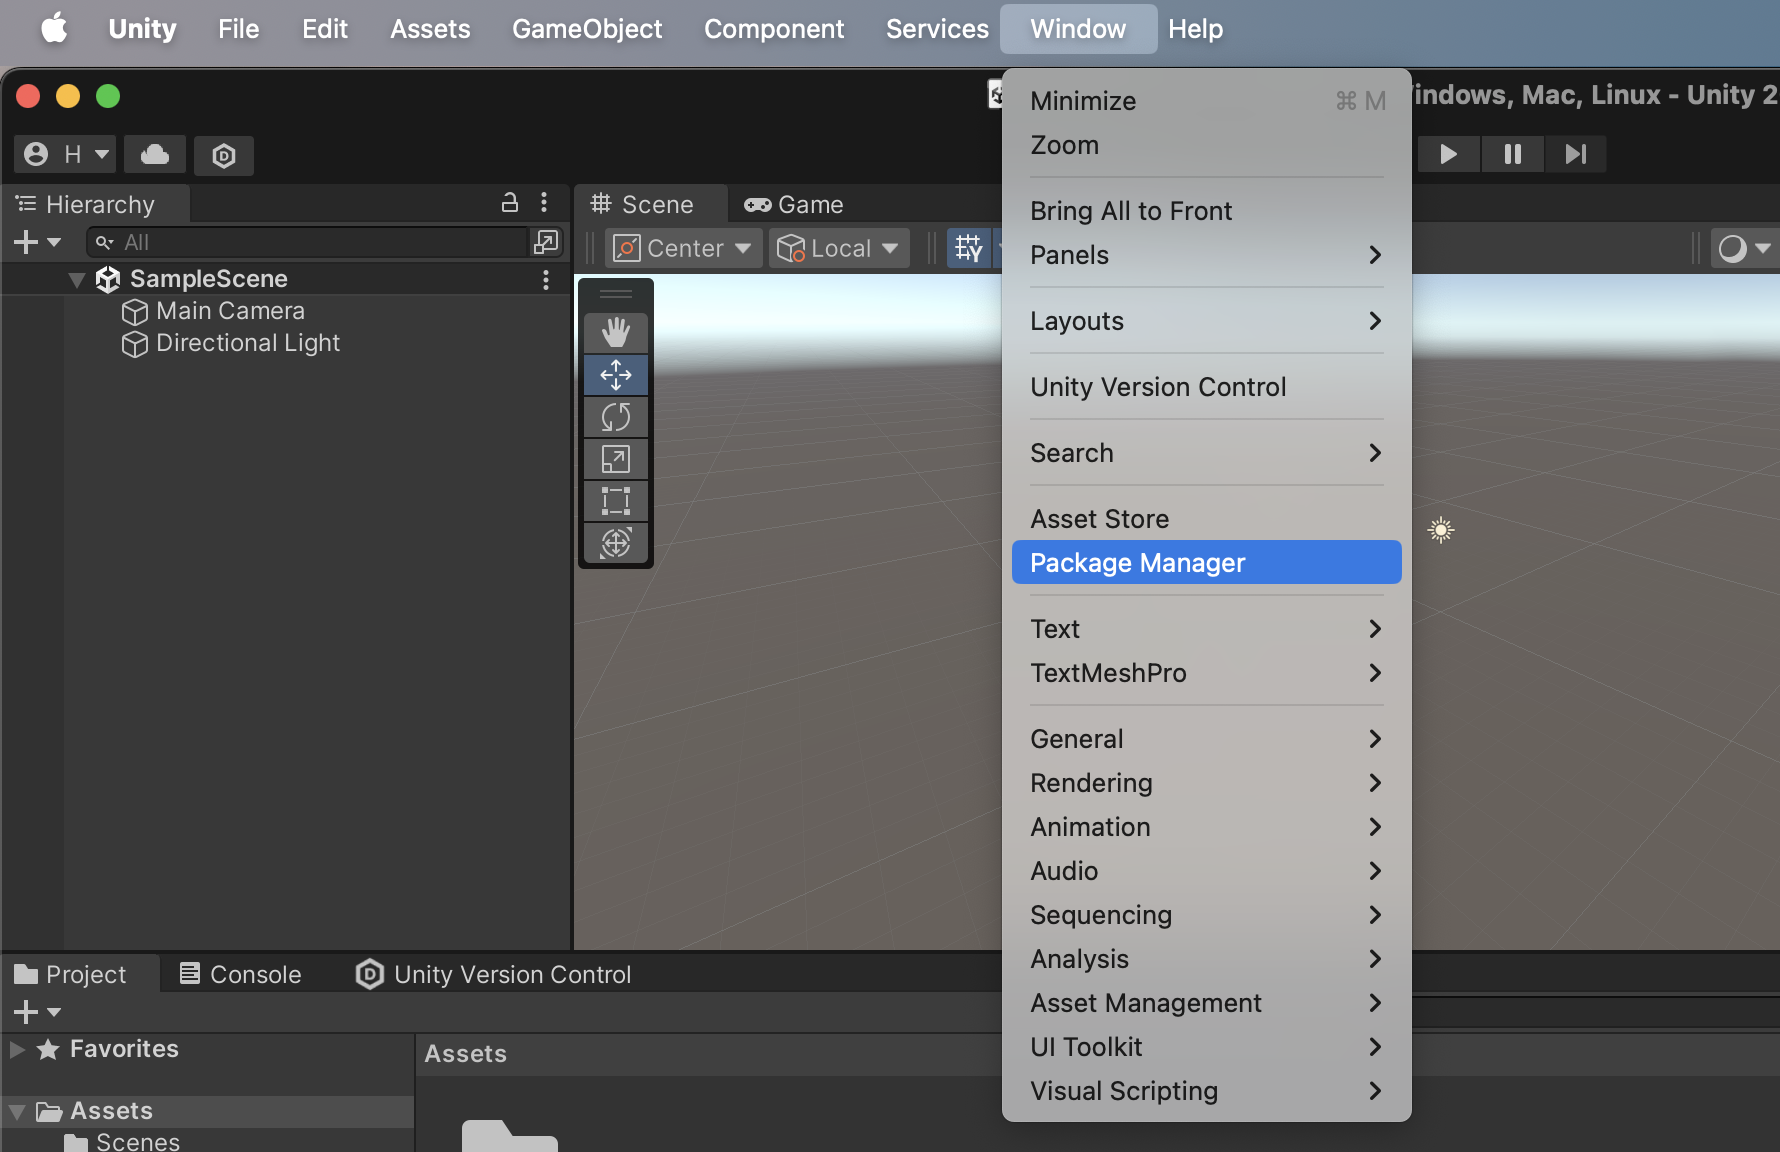Image resolution: width=1780 pixels, height=1152 pixels.
Task: Toggle the Hierarchy panel lock
Action: (510, 203)
